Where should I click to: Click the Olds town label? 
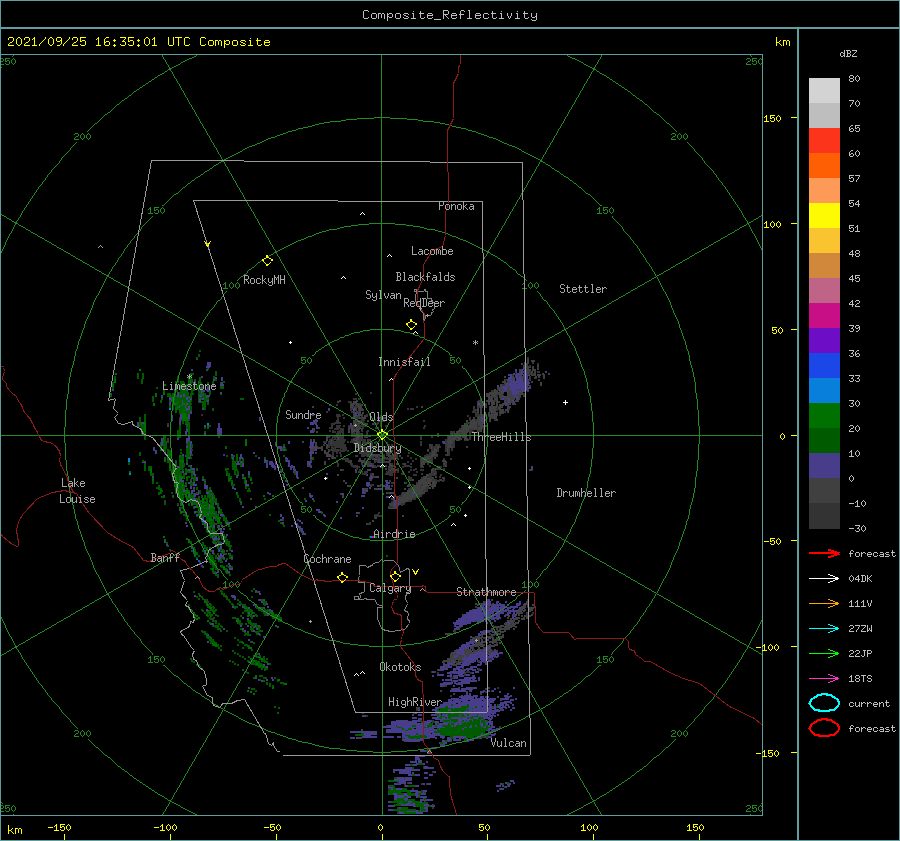381,417
